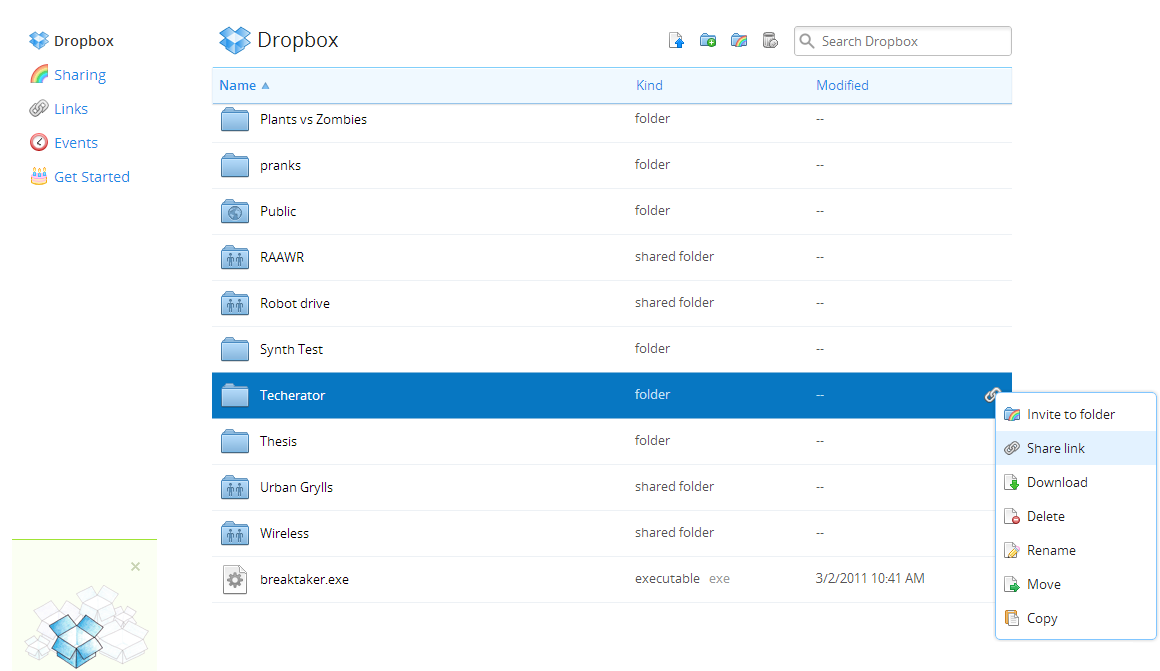The width and height of the screenshot is (1160, 671).
Task: Open the Plants vs Zombies folder name
Action: (314, 119)
